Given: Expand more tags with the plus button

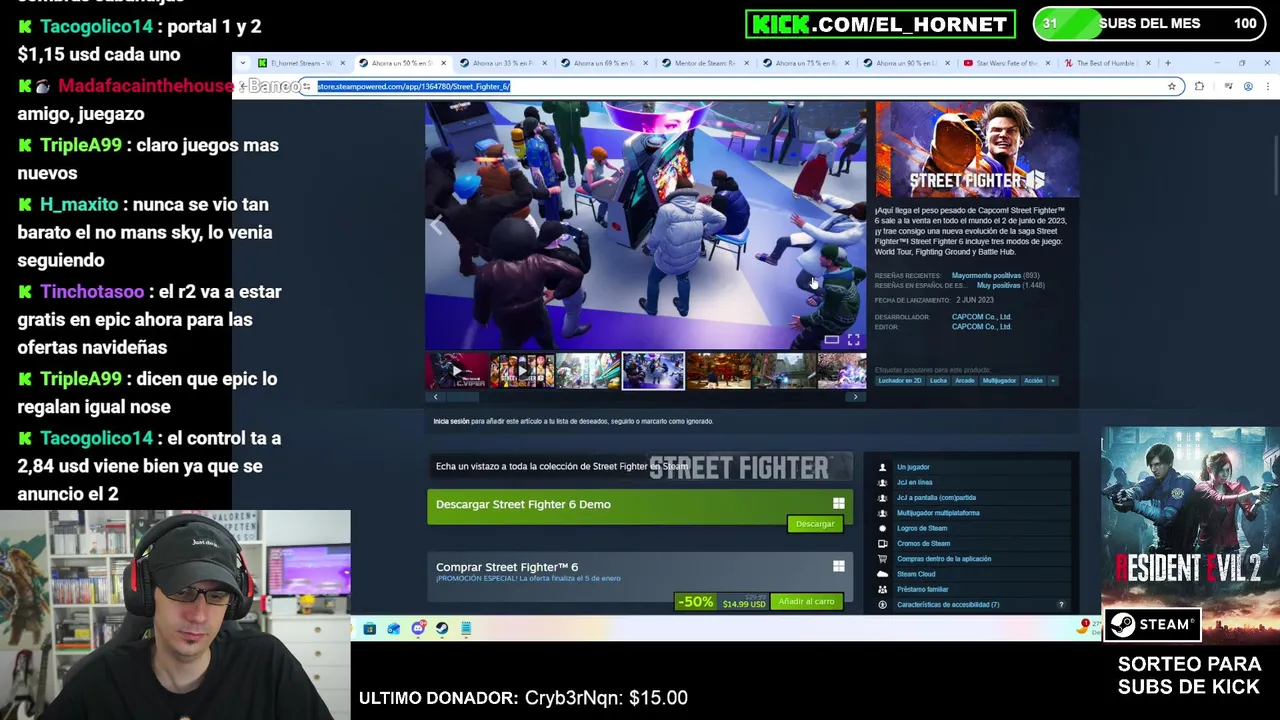Looking at the screenshot, I should click(x=1052, y=380).
